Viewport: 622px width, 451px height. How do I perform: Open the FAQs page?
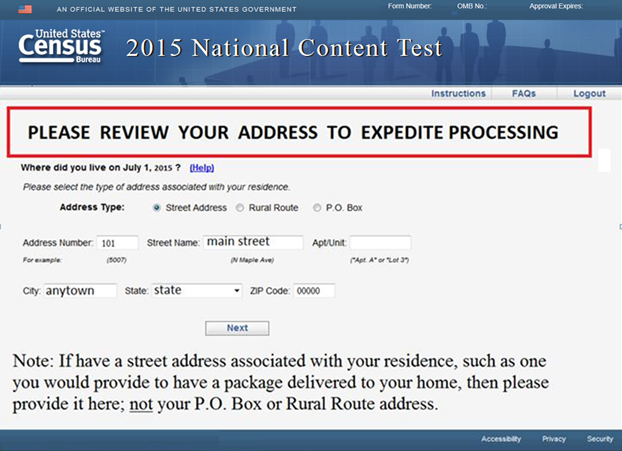tap(524, 94)
